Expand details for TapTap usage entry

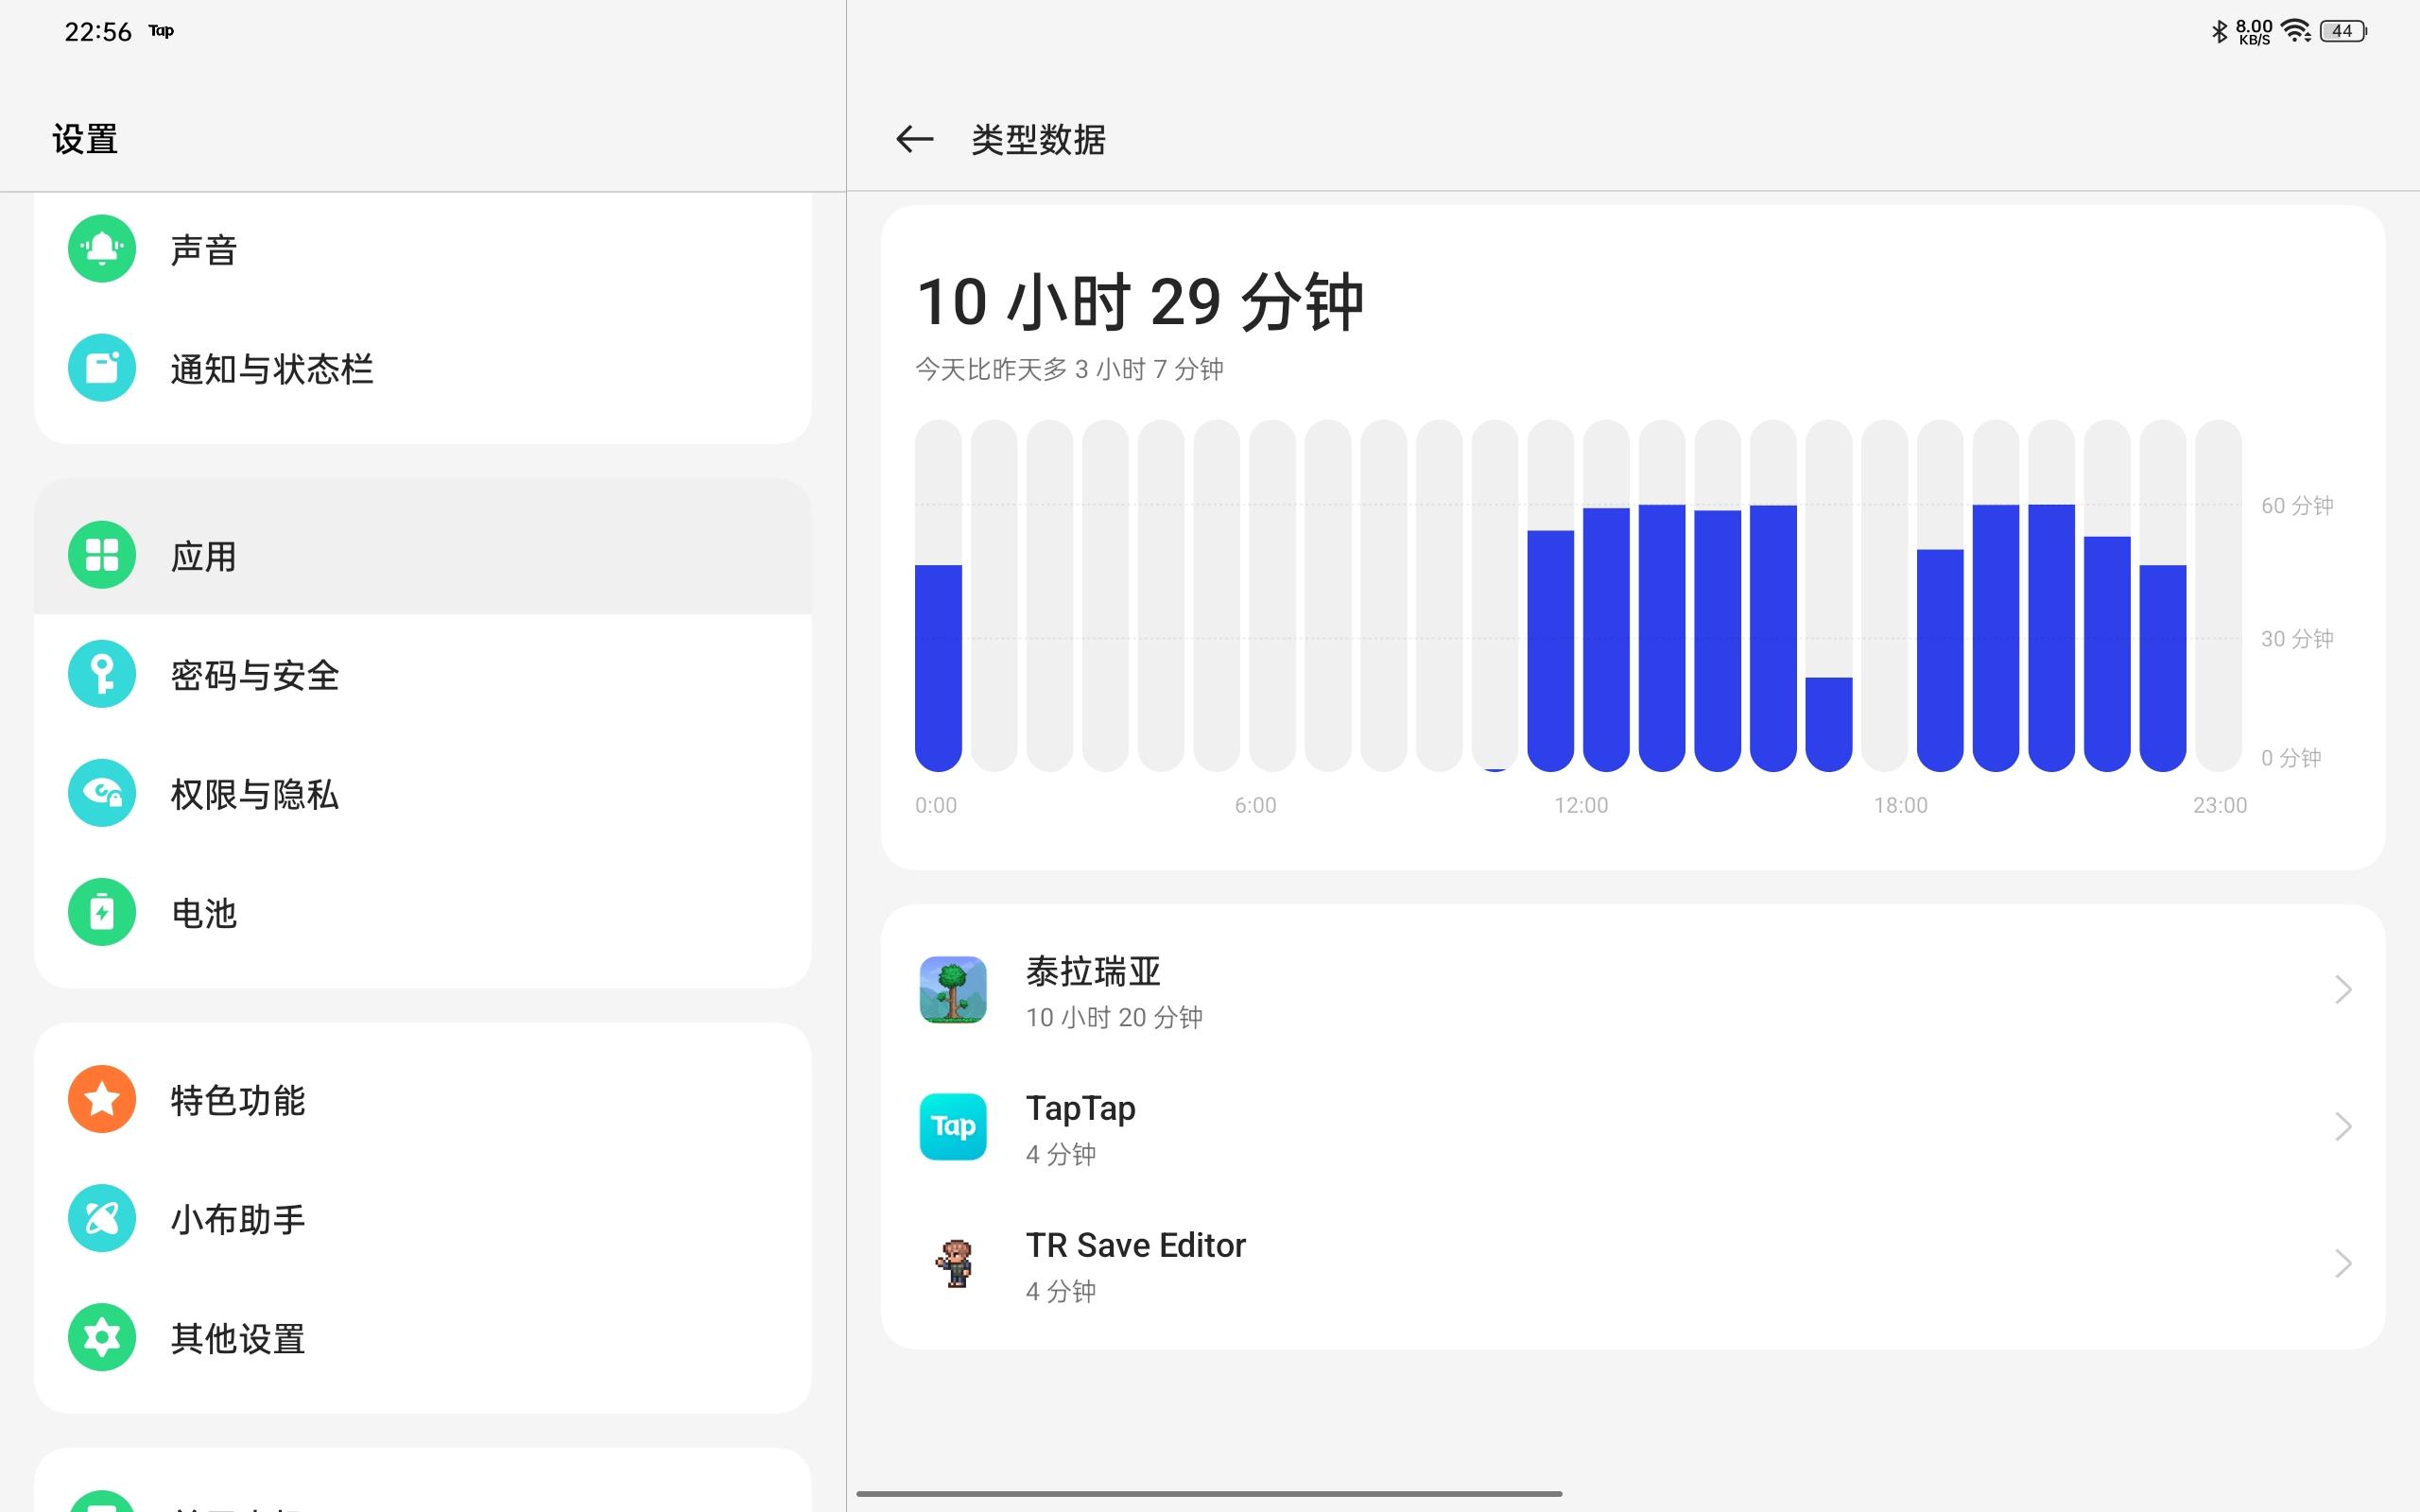[2345, 1127]
